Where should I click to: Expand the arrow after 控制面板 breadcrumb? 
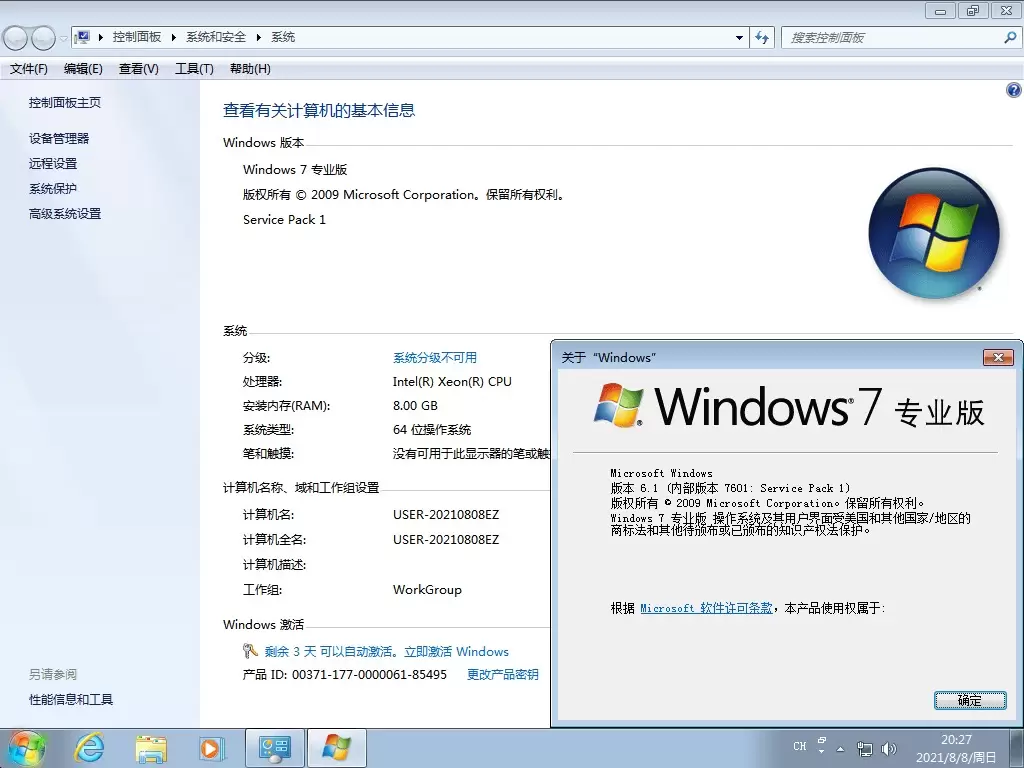pos(173,37)
